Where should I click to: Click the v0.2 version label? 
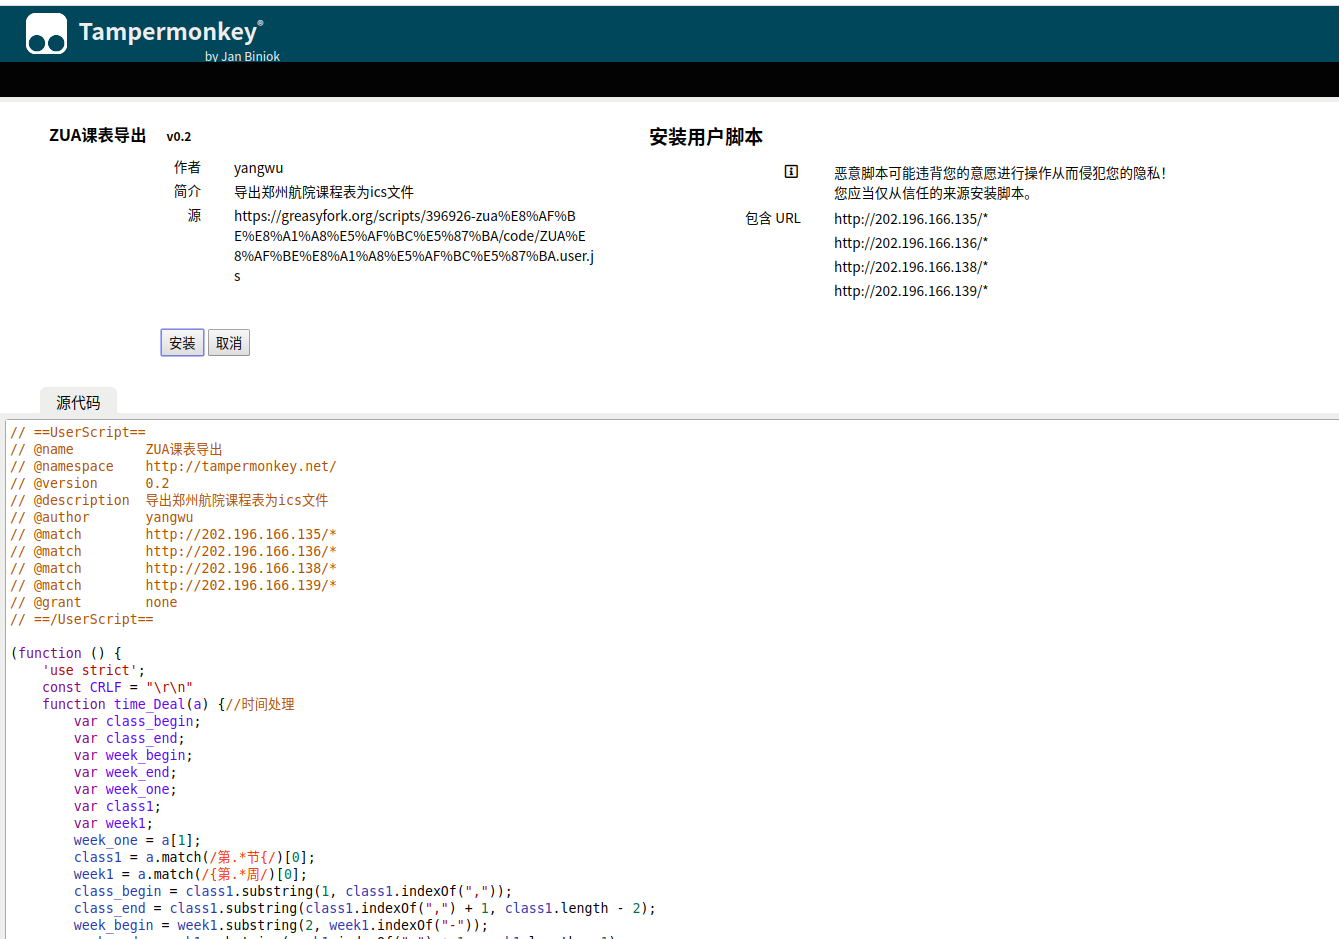(x=178, y=137)
